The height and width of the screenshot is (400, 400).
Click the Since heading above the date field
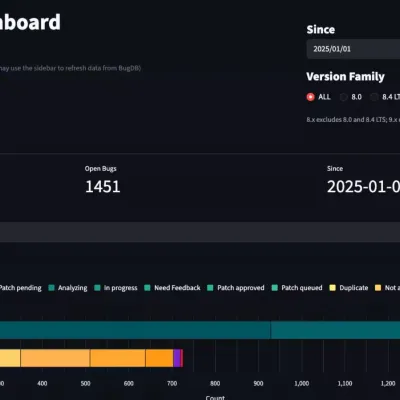tap(321, 30)
